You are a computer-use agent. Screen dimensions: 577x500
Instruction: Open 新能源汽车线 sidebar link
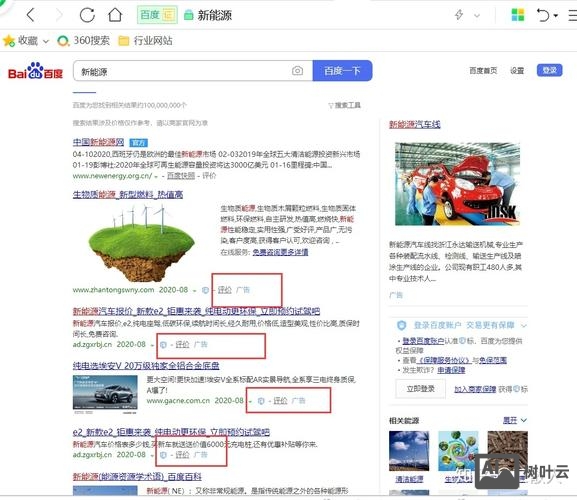coord(415,124)
